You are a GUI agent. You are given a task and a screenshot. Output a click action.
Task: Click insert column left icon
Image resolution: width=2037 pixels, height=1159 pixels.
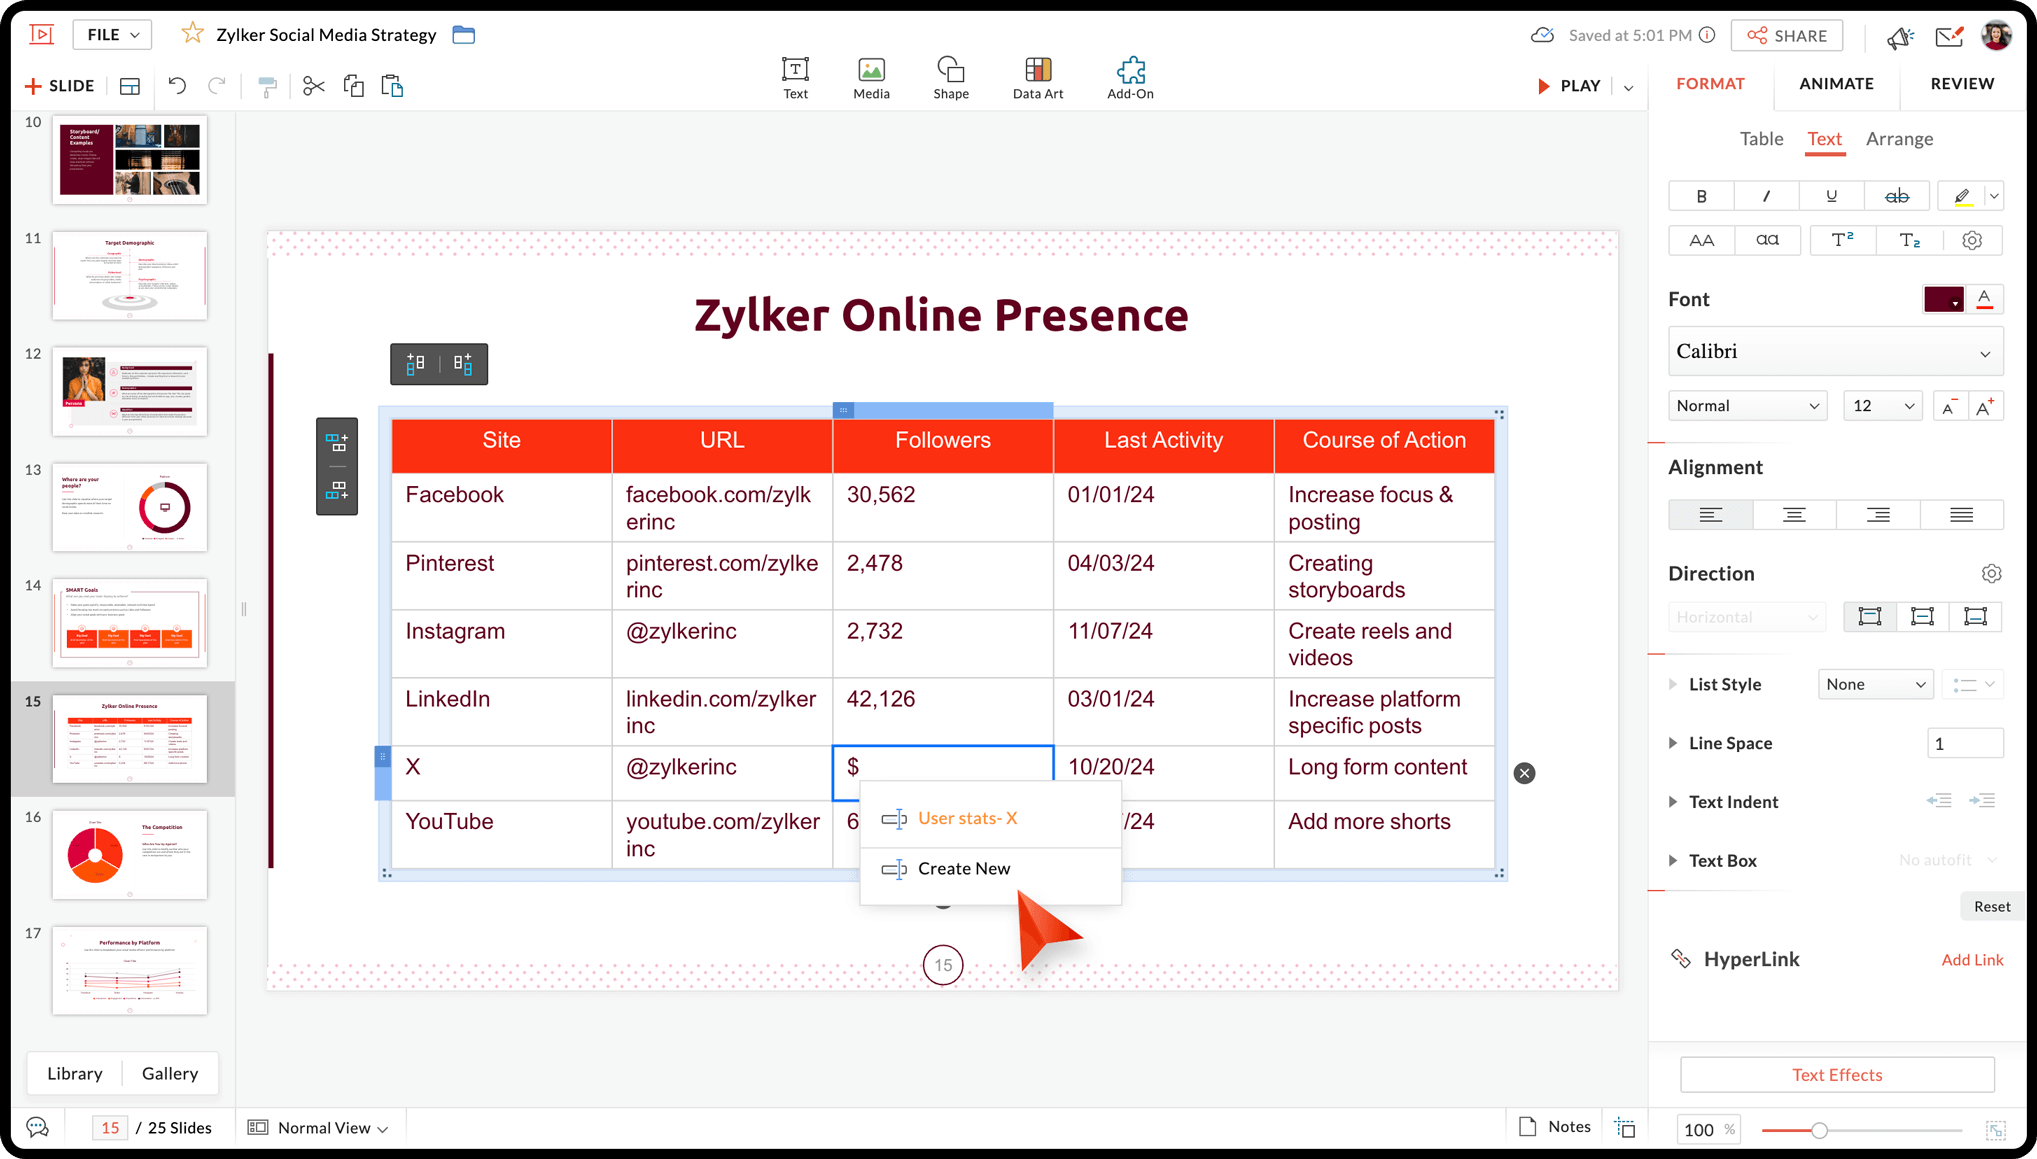416,364
